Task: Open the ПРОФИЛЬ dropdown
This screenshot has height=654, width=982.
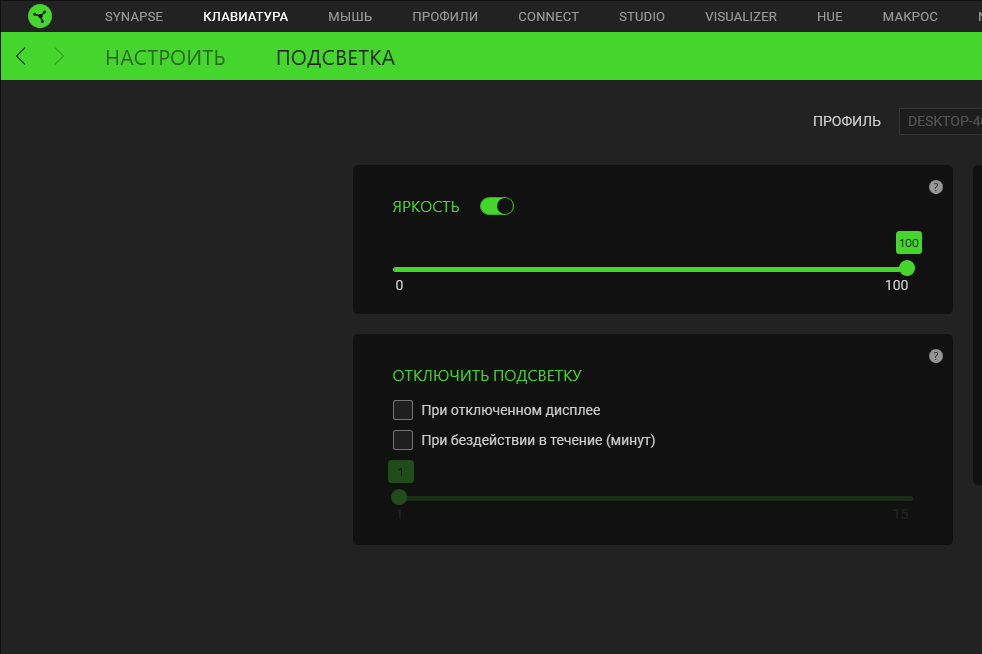Action: [x=941, y=122]
